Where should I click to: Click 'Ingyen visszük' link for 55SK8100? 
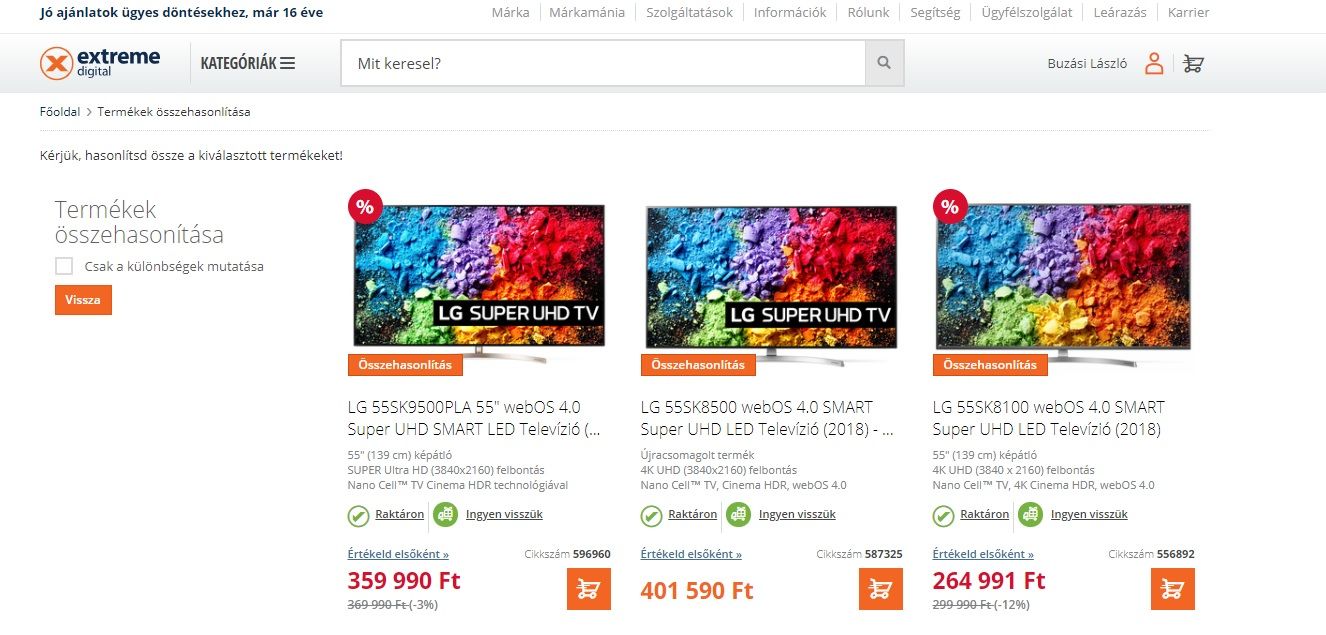(1089, 514)
